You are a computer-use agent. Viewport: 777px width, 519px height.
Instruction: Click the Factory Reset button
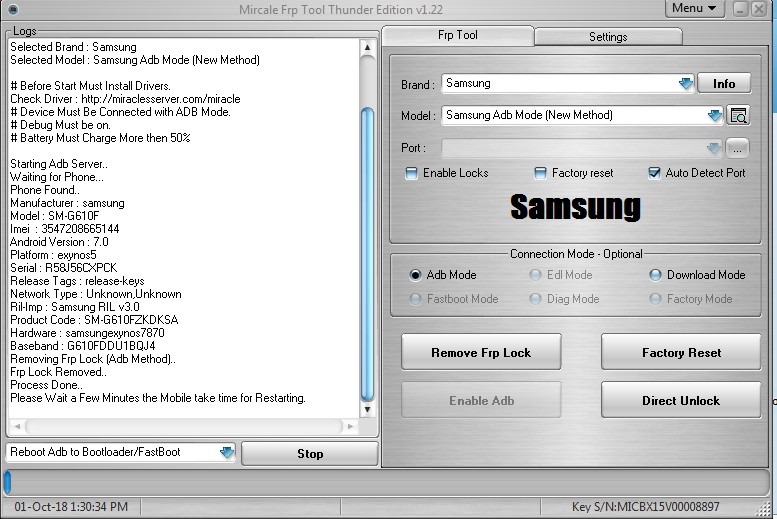tap(681, 352)
